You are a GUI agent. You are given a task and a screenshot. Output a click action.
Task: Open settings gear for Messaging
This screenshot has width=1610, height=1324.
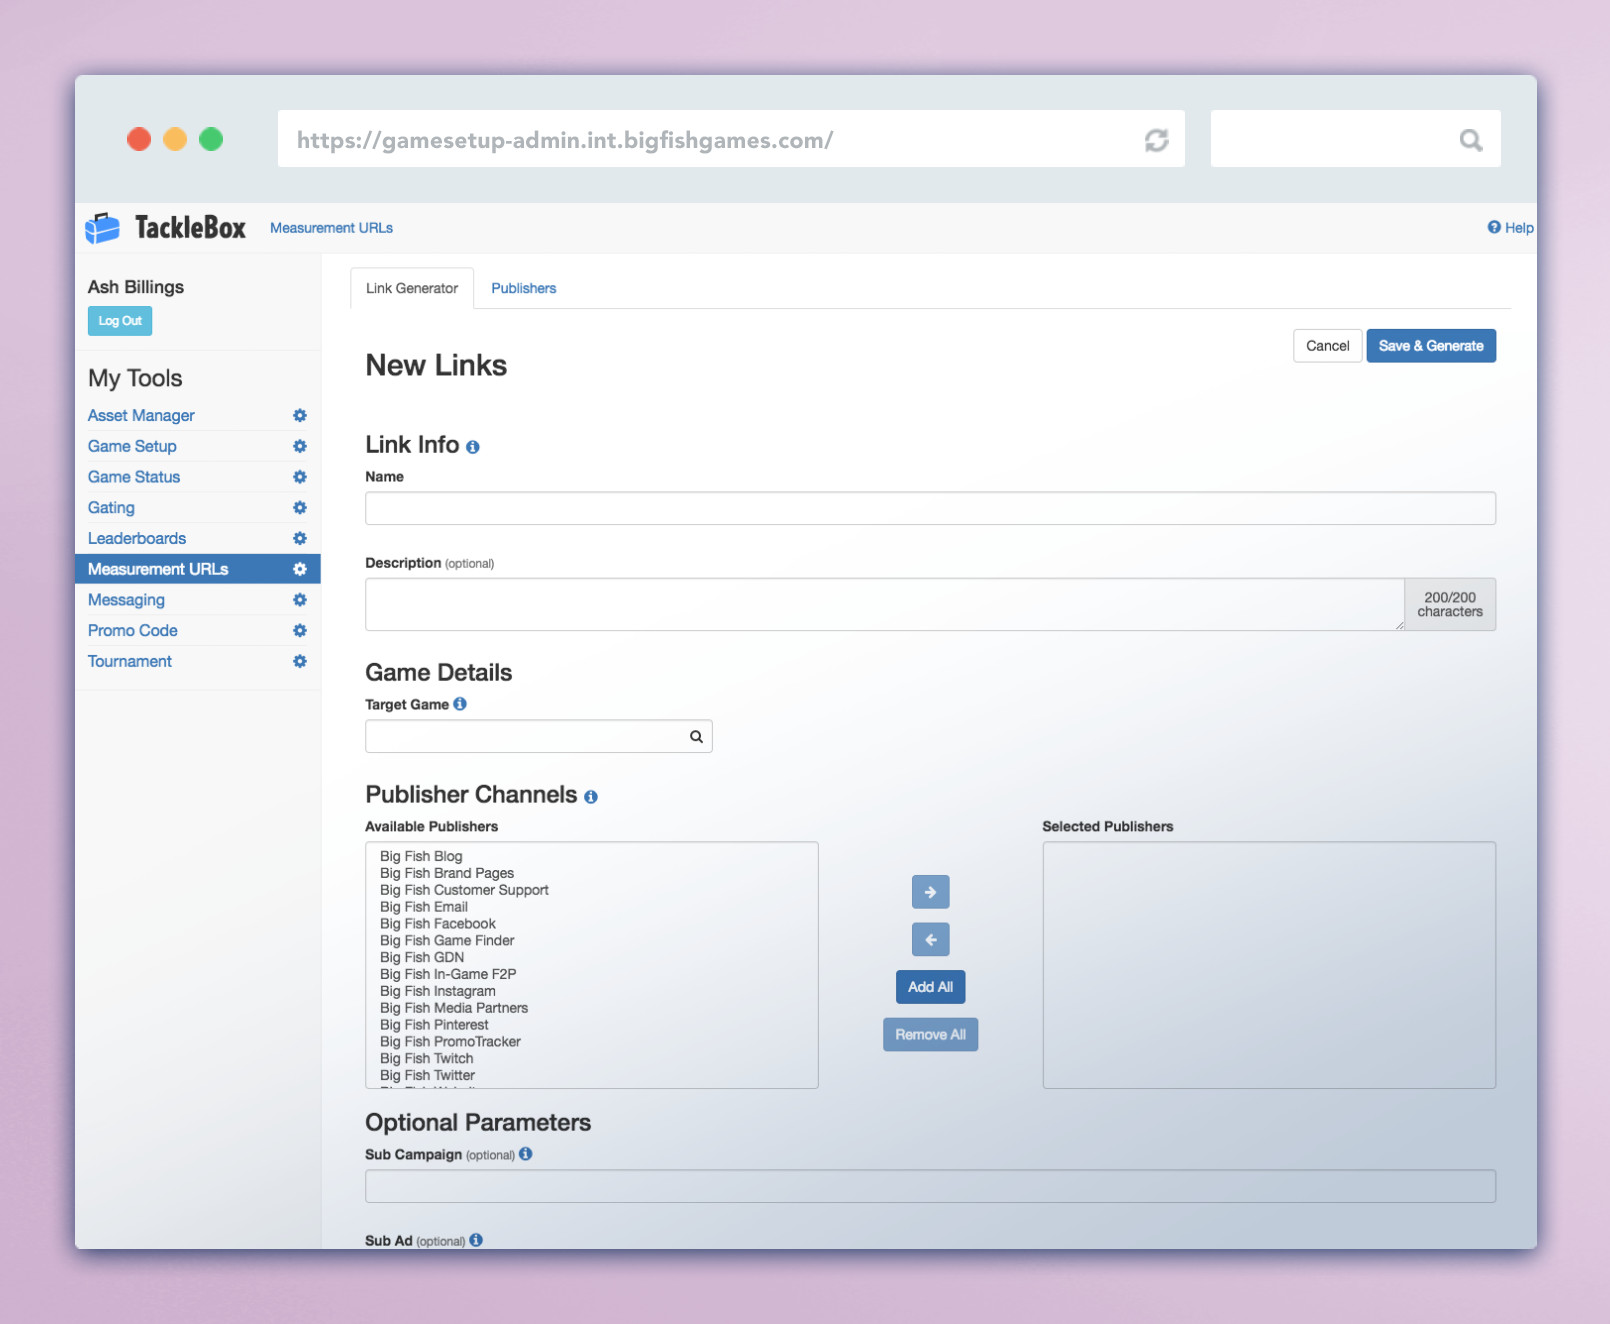(299, 600)
